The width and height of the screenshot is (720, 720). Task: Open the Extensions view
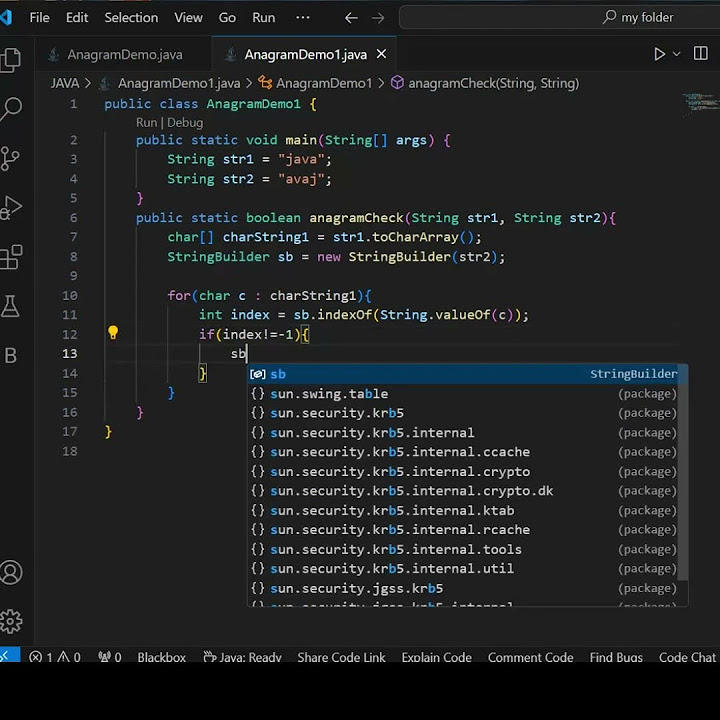click(x=11, y=257)
